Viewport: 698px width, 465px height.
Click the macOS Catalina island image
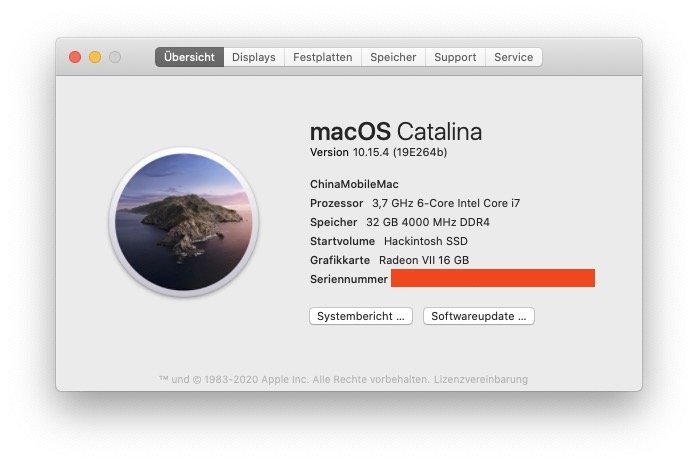tap(184, 222)
